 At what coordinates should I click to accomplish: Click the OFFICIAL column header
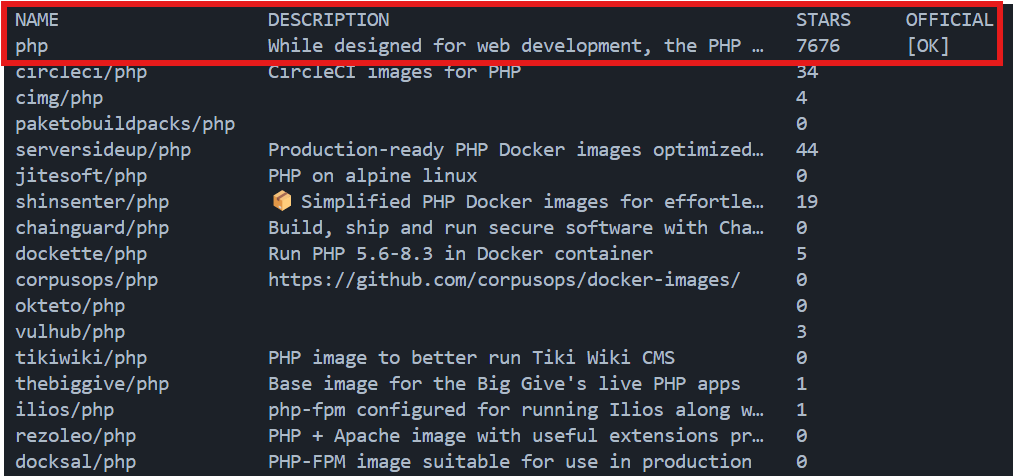tap(949, 21)
